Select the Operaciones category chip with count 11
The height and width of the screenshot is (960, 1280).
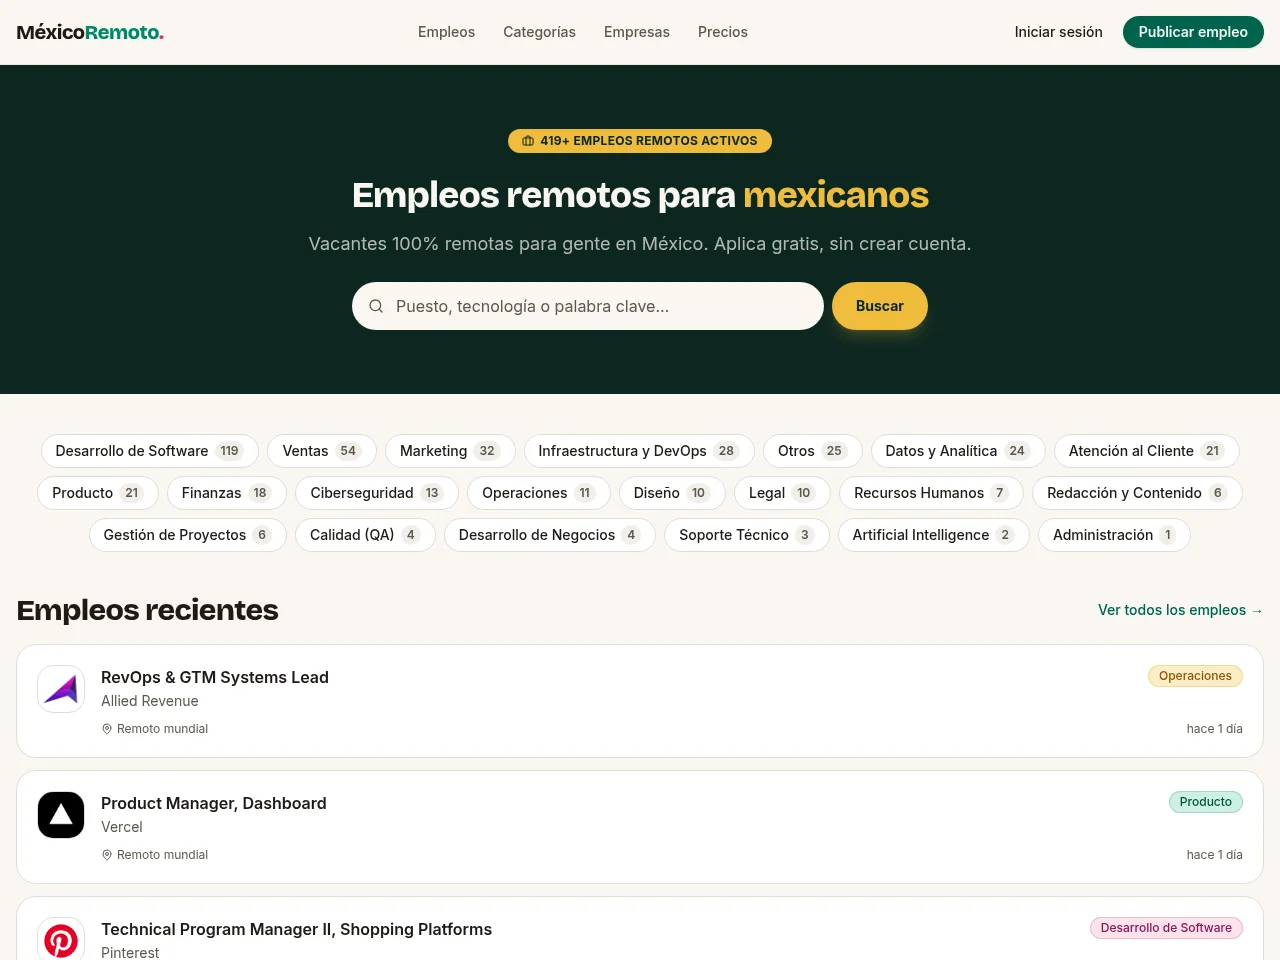click(539, 493)
